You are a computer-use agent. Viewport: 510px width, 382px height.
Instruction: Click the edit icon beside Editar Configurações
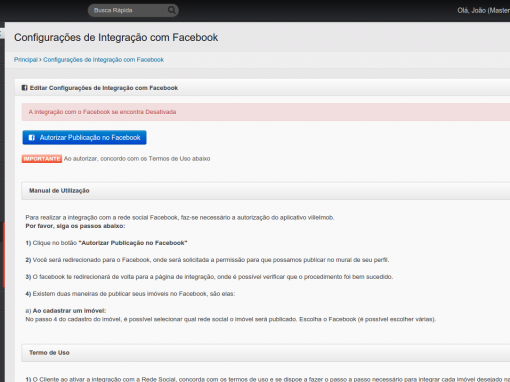[24, 88]
